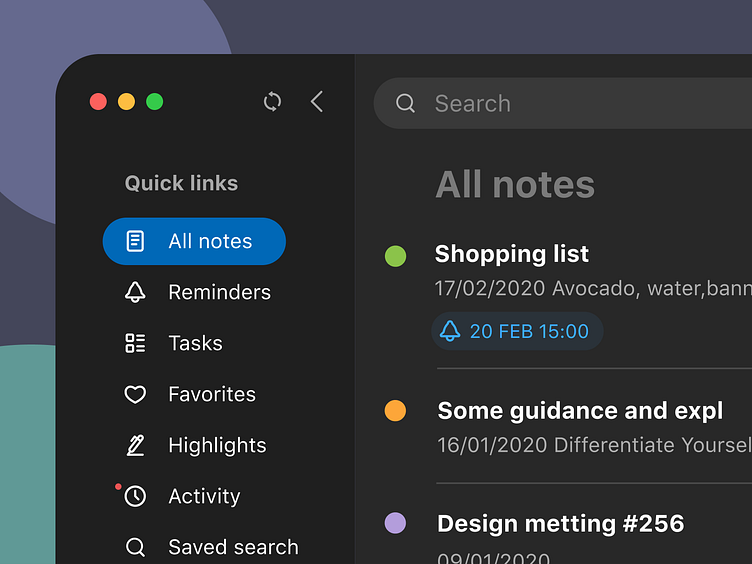Go to Saved search list
Viewport: 752px width, 564px height.
click(233, 547)
